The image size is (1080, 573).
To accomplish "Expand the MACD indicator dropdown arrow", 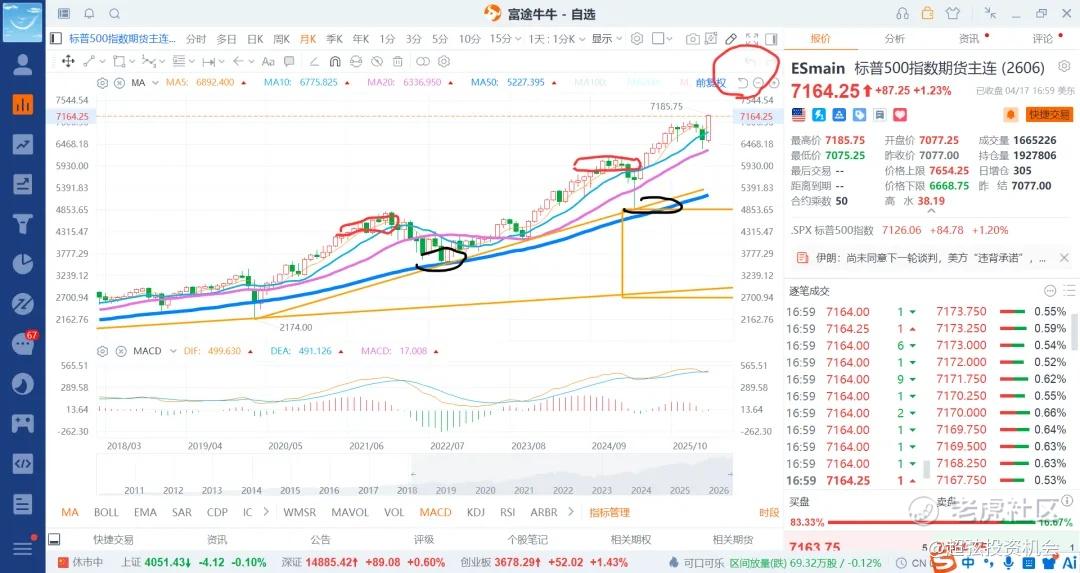I will click(173, 351).
